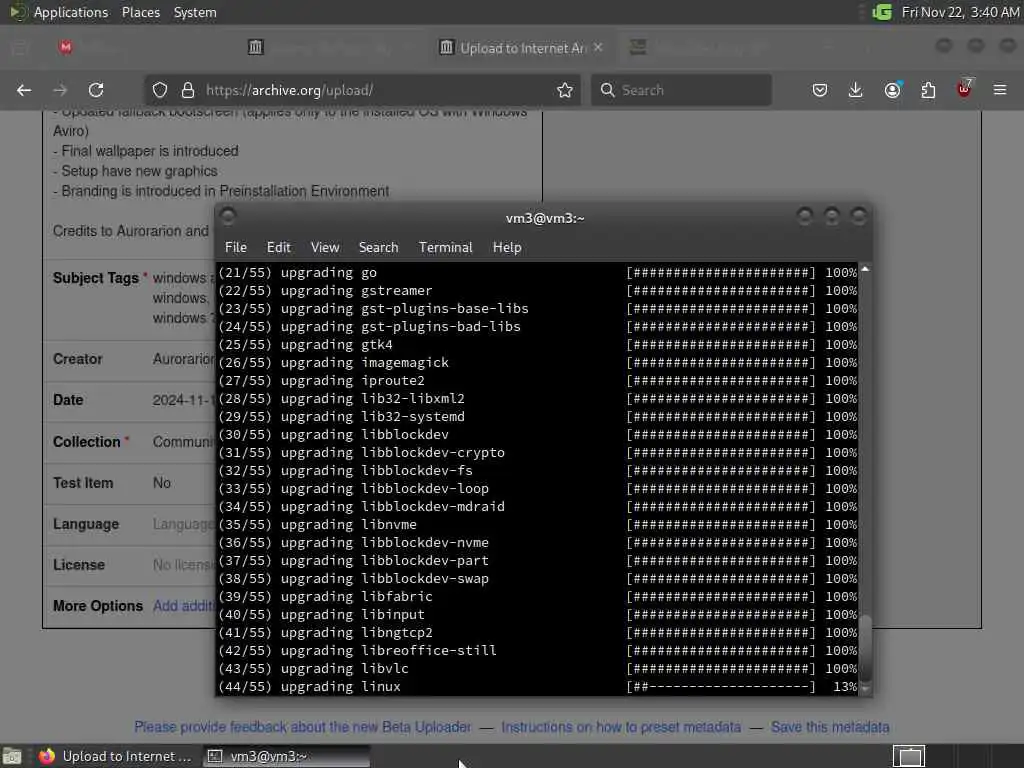Open the terminal Search menu
1024x768 pixels.
pyautogui.click(x=378, y=248)
